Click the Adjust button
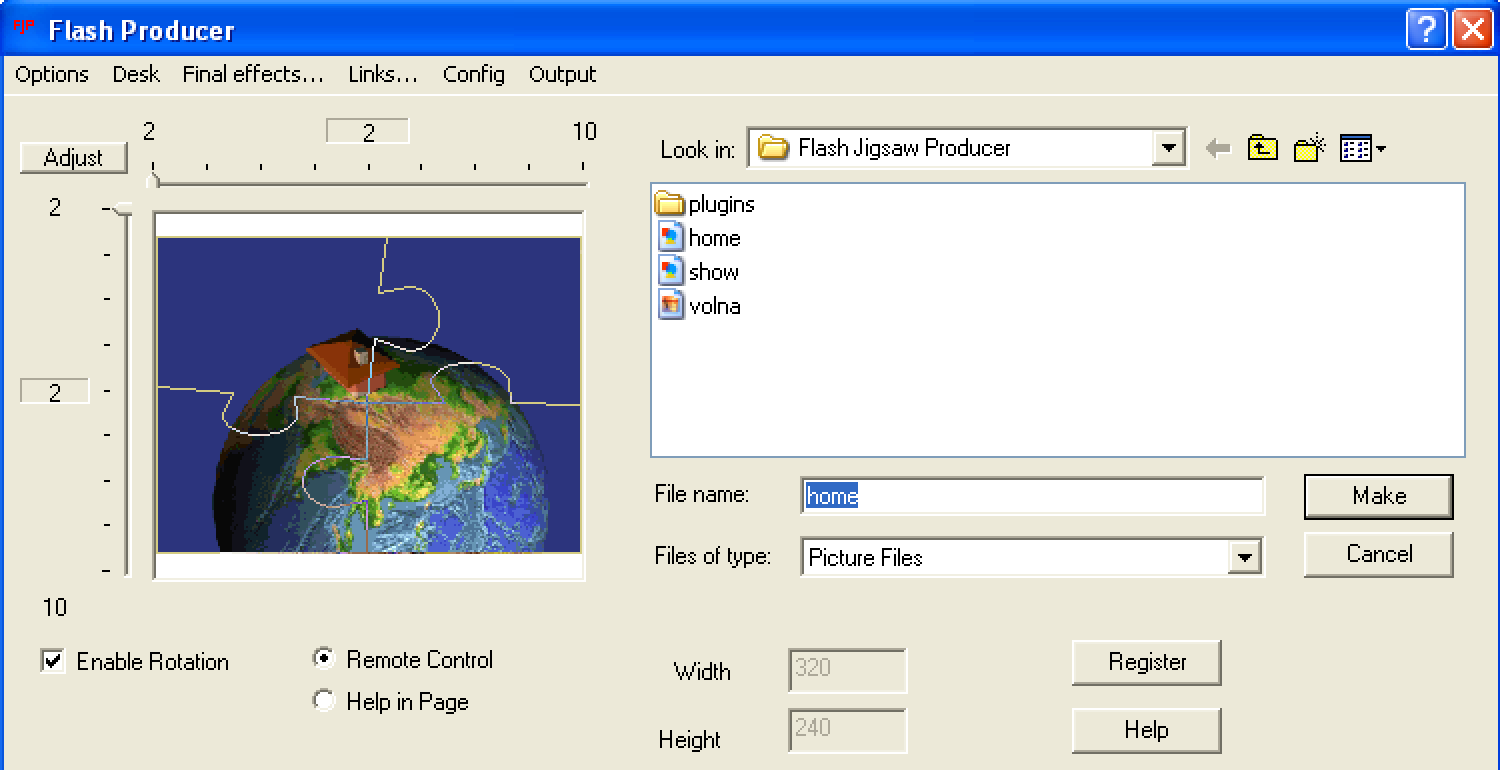1500x770 pixels. (x=74, y=158)
